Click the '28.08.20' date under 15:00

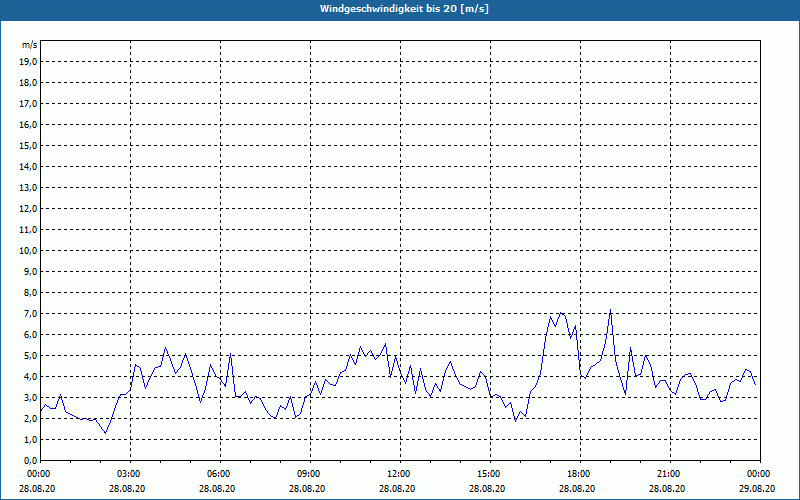click(x=487, y=488)
